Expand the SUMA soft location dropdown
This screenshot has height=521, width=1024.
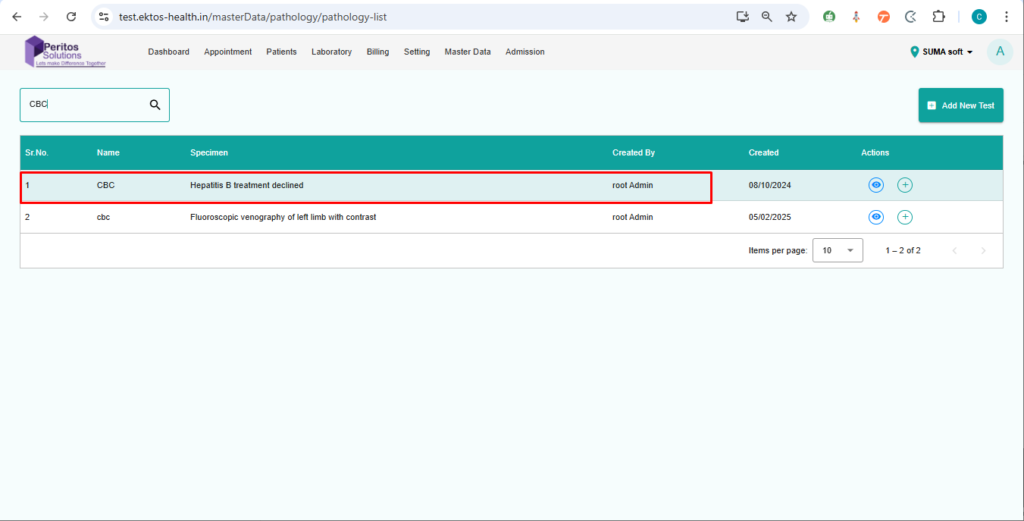click(942, 52)
